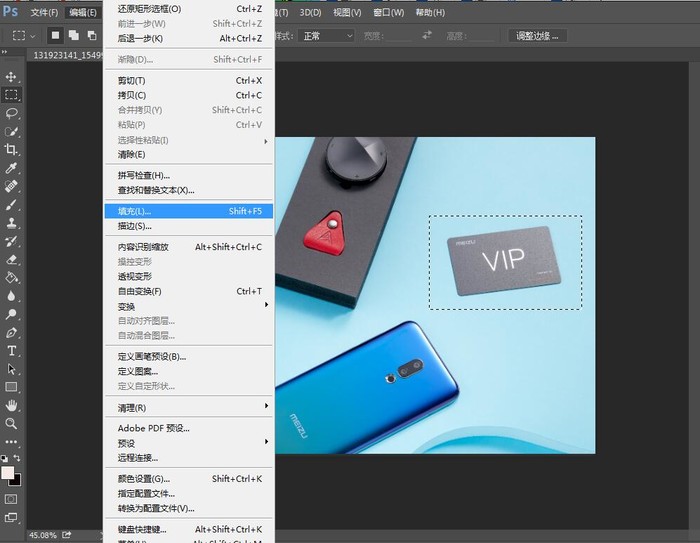Reset to default foreground/background colors

pos(4,458)
